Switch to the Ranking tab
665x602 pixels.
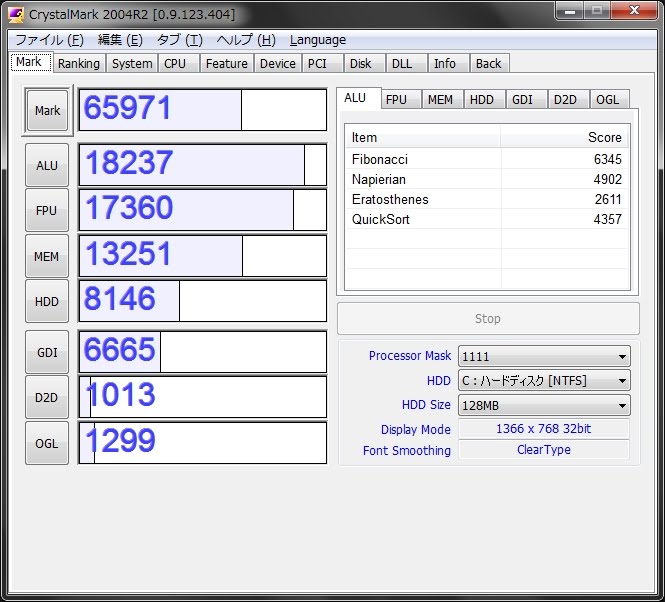click(79, 64)
